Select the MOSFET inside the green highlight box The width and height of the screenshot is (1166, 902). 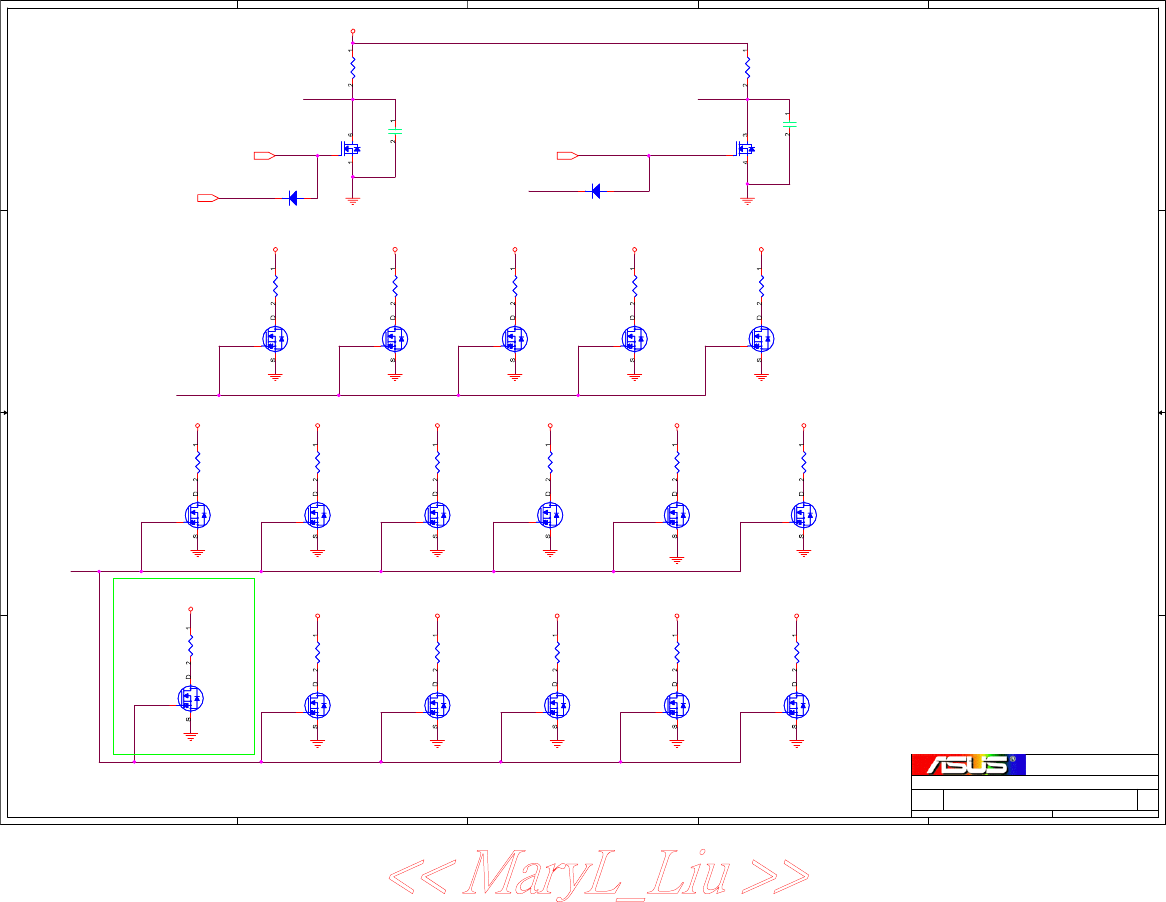[191, 698]
